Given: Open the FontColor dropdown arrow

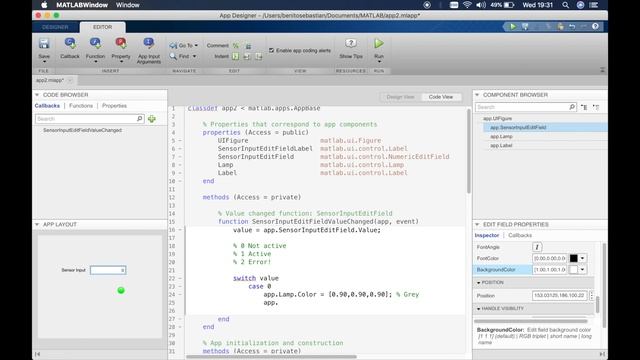Looking at the screenshot, I should pyautogui.click(x=582, y=258).
